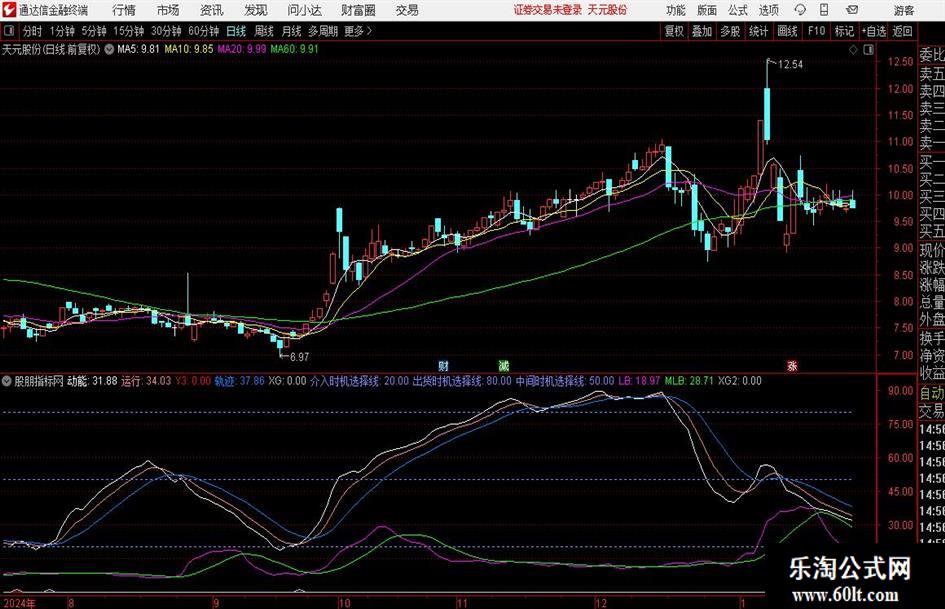Switch to the 60分钟 period tab
The width and height of the screenshot is (945, 609).
[x=203, y=31]
